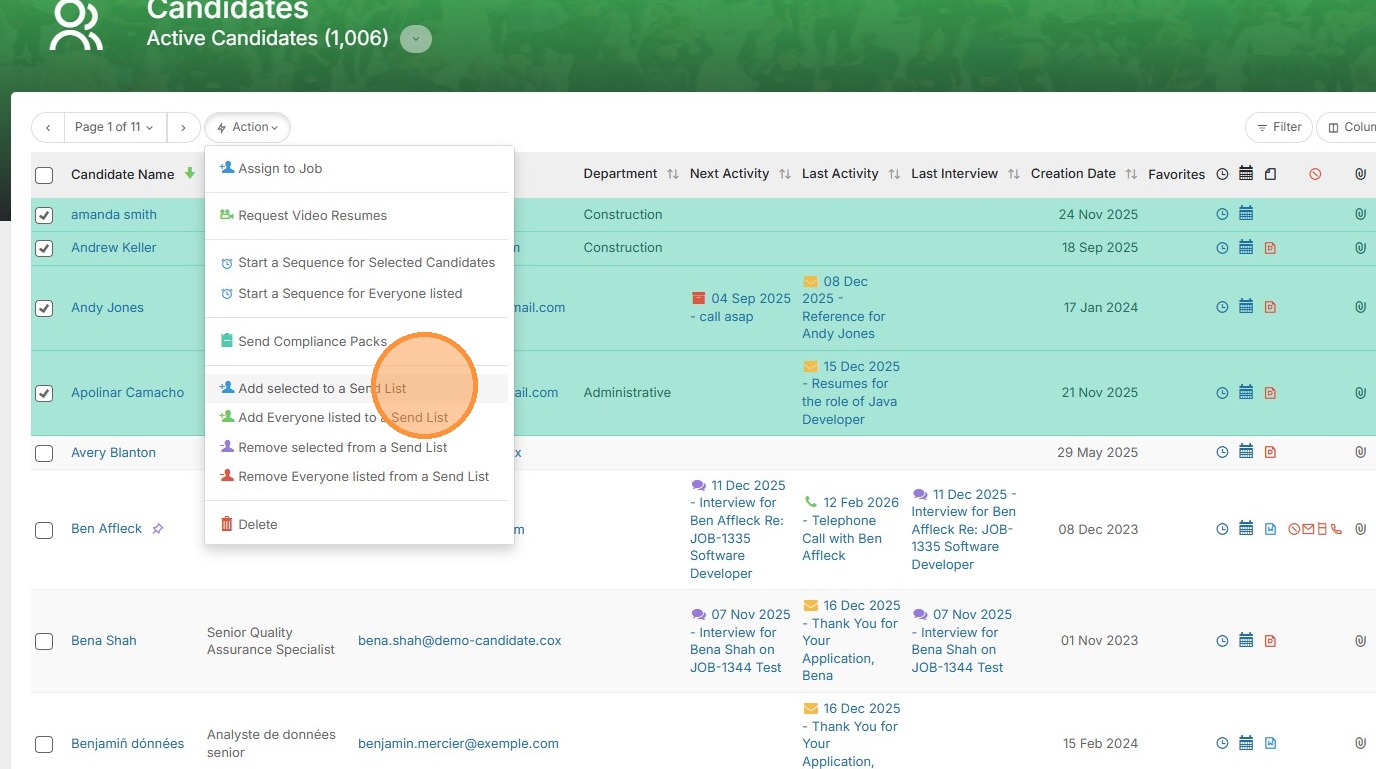
Task: Click green sort arrow beside Candidate Name
Action: (190, 174)
